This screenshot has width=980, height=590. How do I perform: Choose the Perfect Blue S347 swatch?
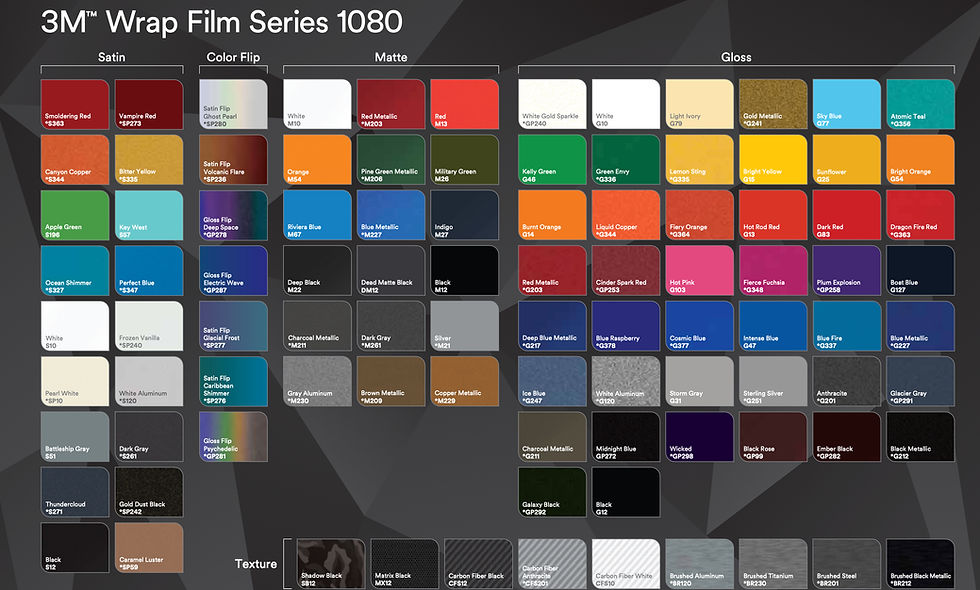[149, 271]
